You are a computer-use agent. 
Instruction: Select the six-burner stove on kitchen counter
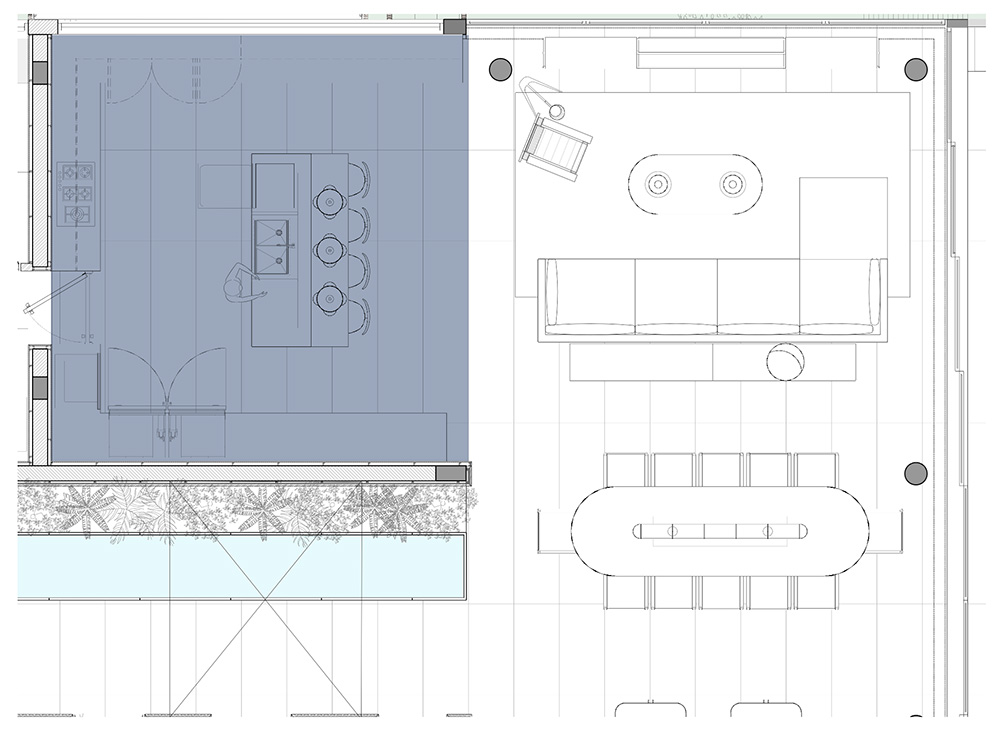[78, 193]
